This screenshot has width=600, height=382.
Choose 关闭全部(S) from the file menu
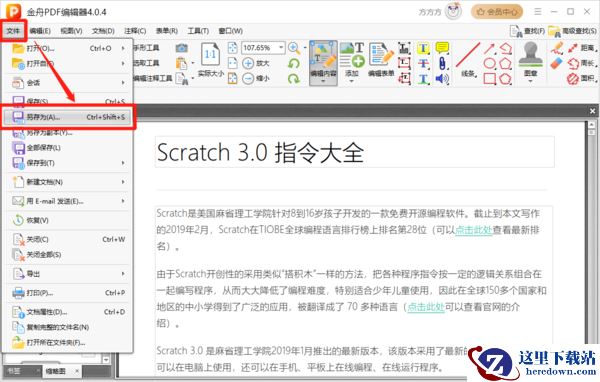point(68,255)
